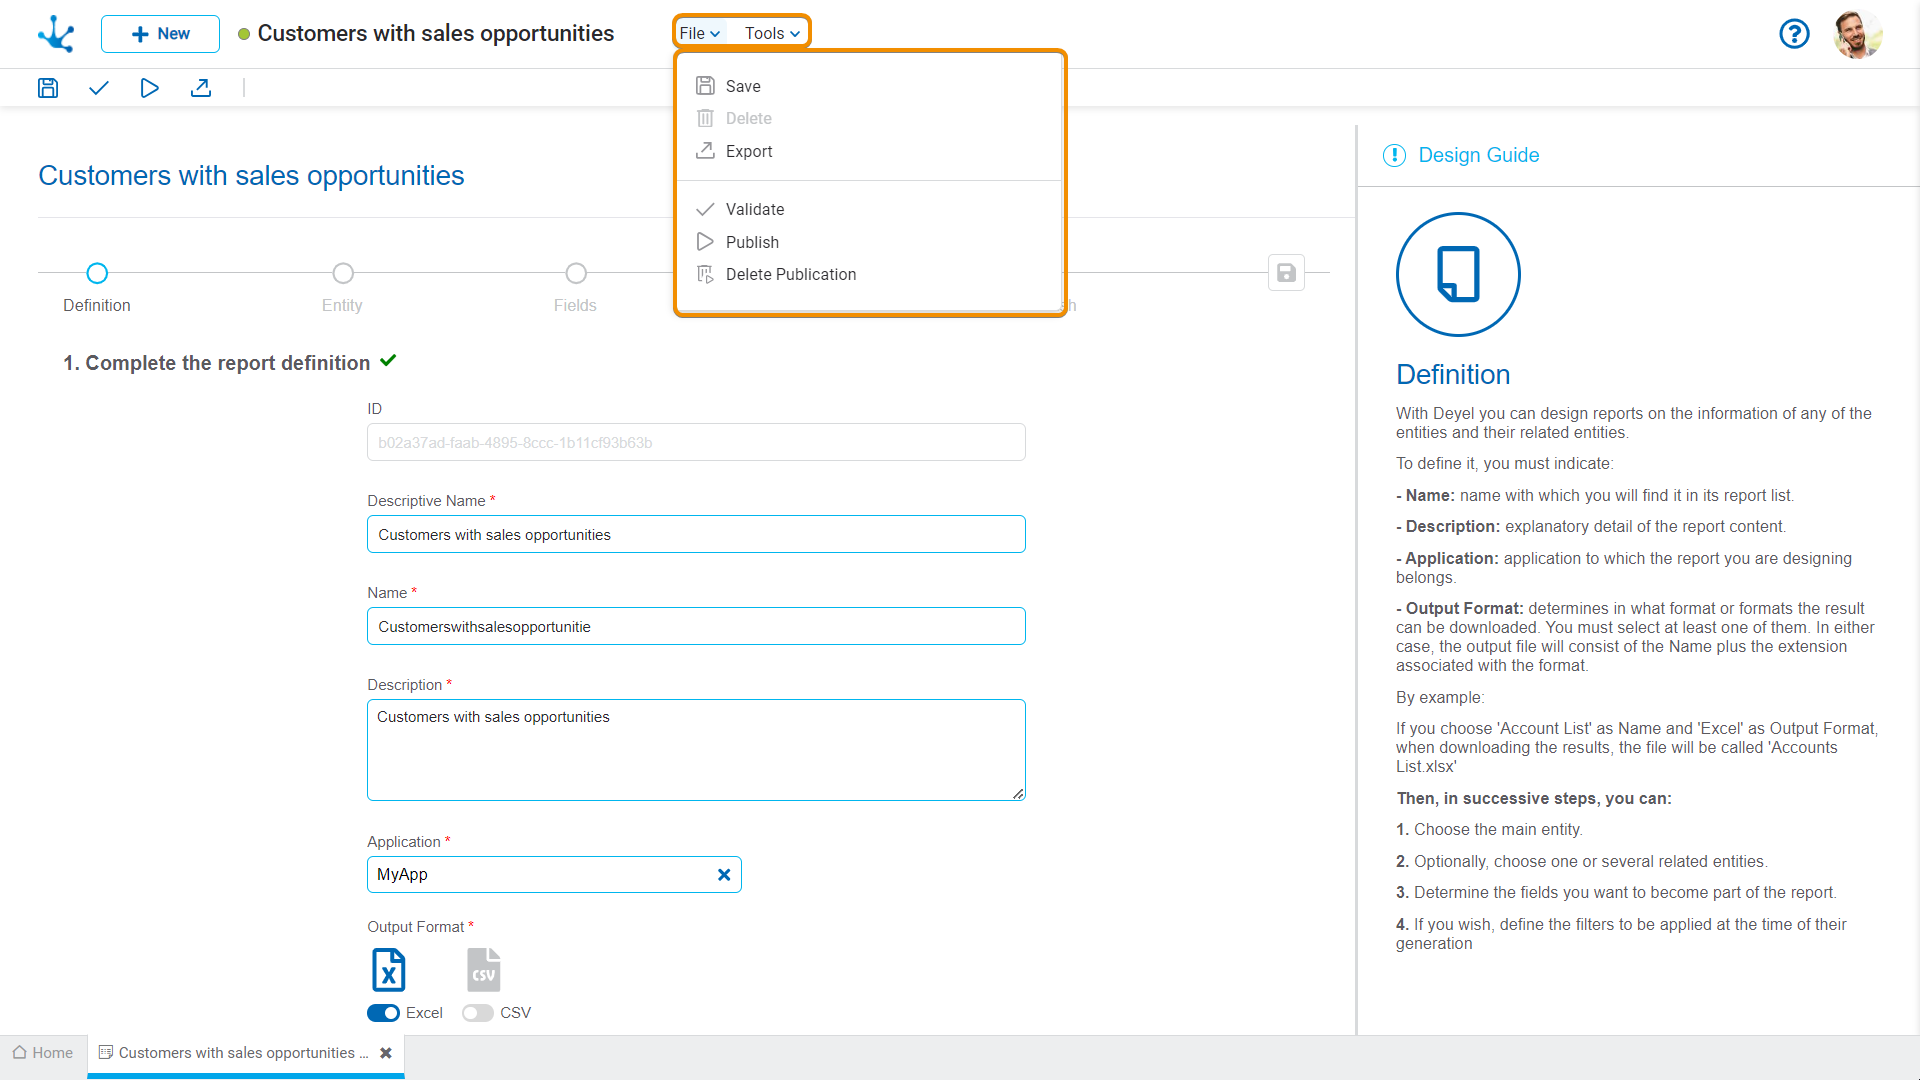Click the Deyel logo icon
The image size is (1920, 1080).
(x=56, y=34)
